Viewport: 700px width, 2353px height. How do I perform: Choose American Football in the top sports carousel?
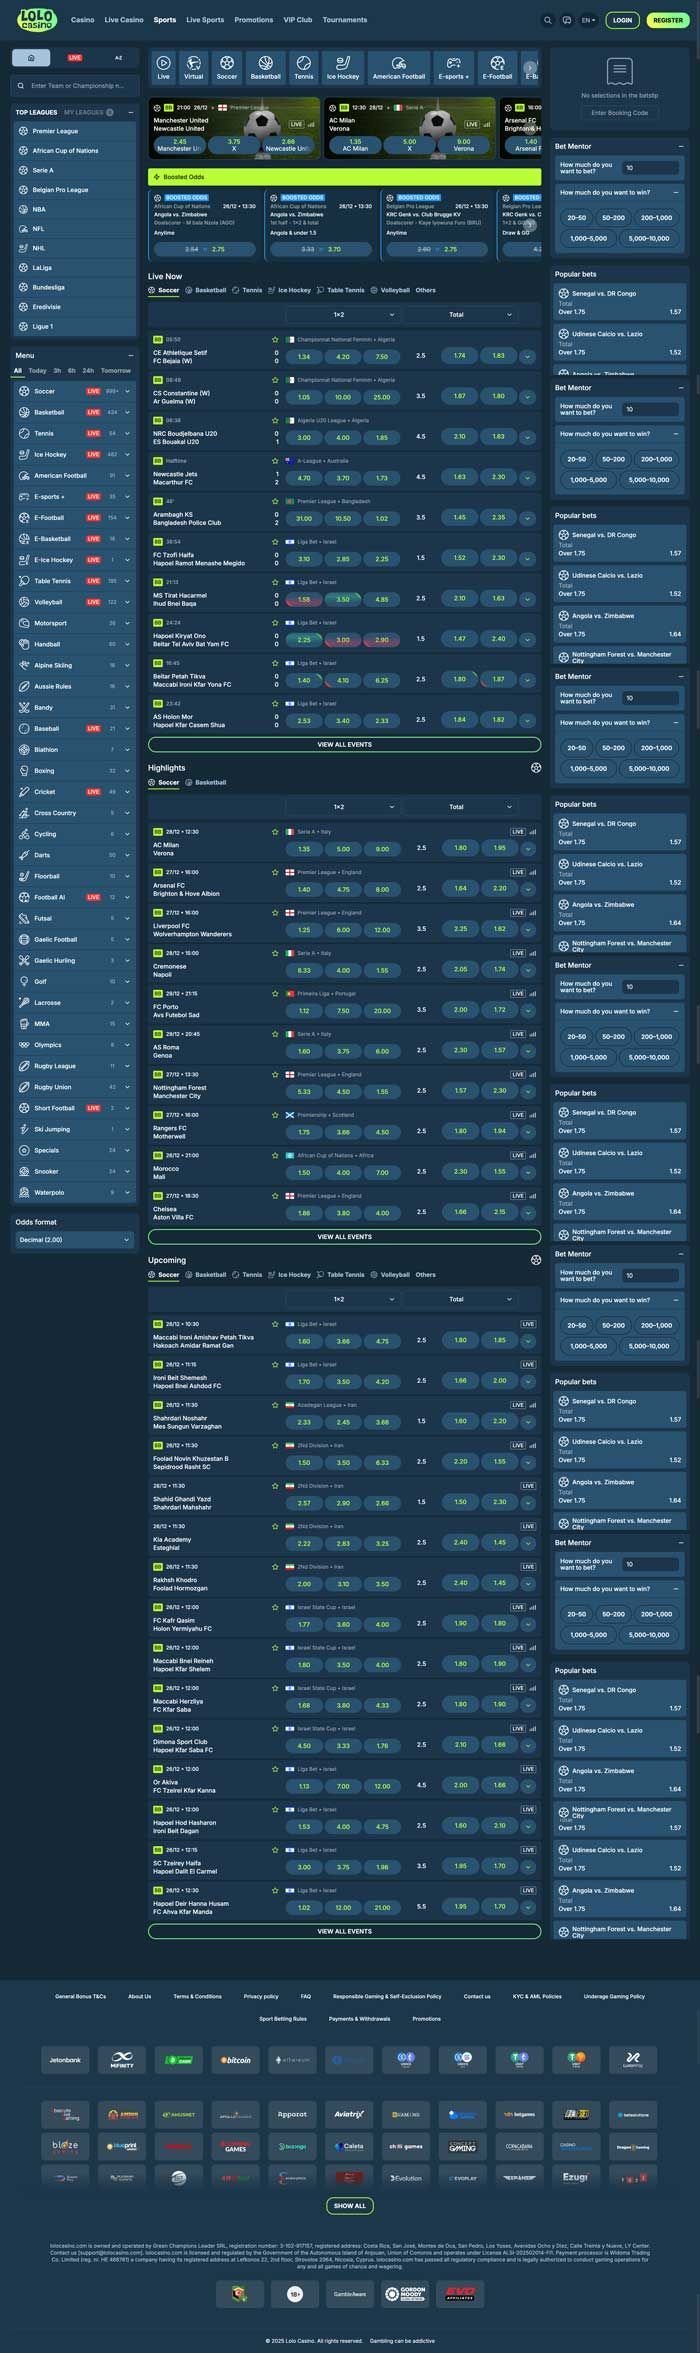coord(399,67)
